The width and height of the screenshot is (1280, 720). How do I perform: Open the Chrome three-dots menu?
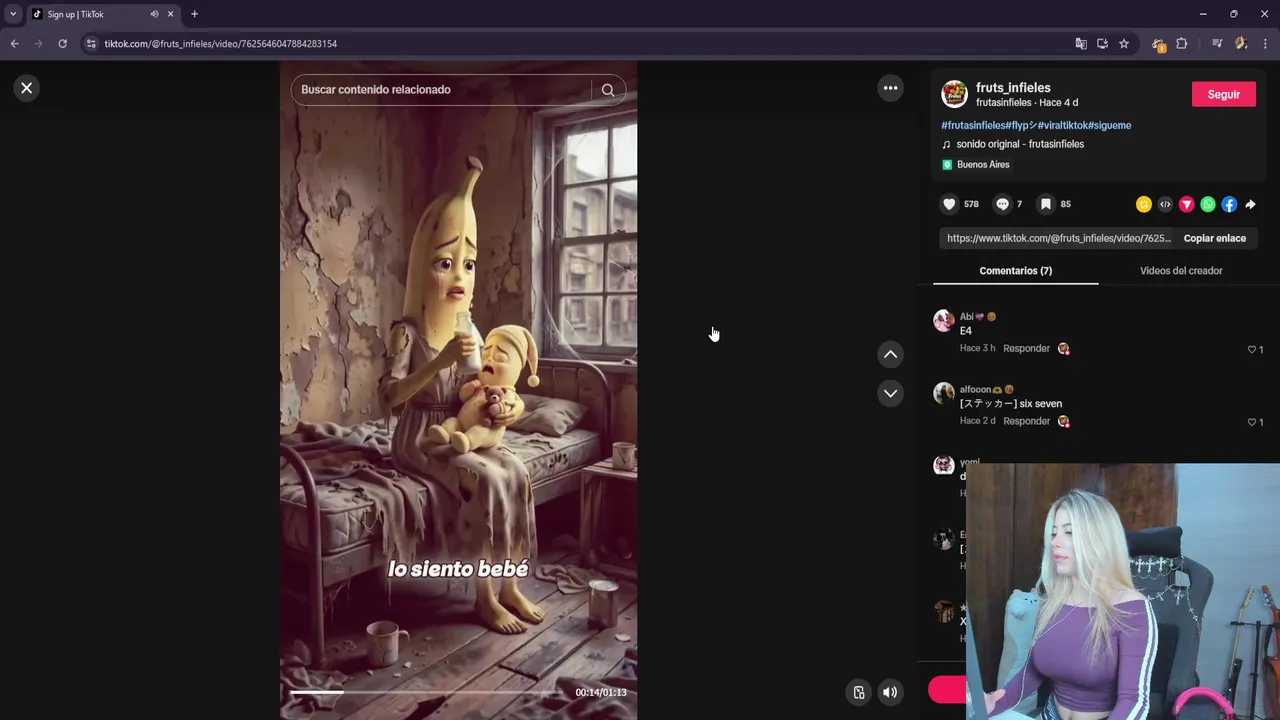pyautogui.click(x=1266, y=44)
